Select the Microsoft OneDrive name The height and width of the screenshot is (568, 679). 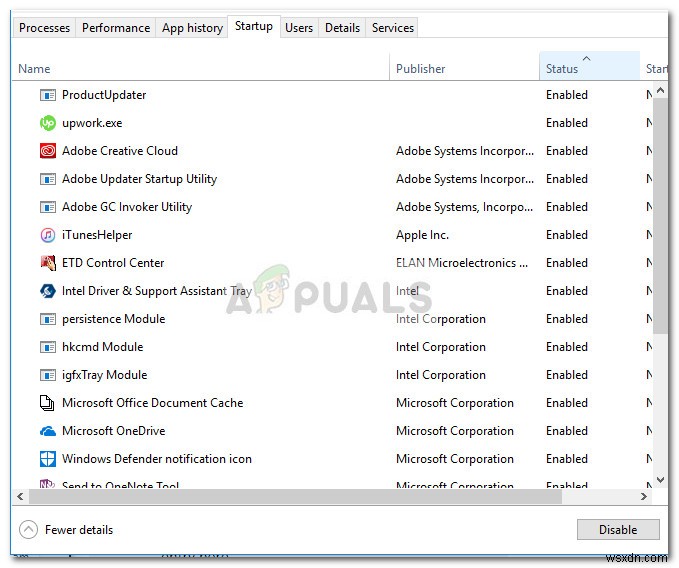[113, 431]
